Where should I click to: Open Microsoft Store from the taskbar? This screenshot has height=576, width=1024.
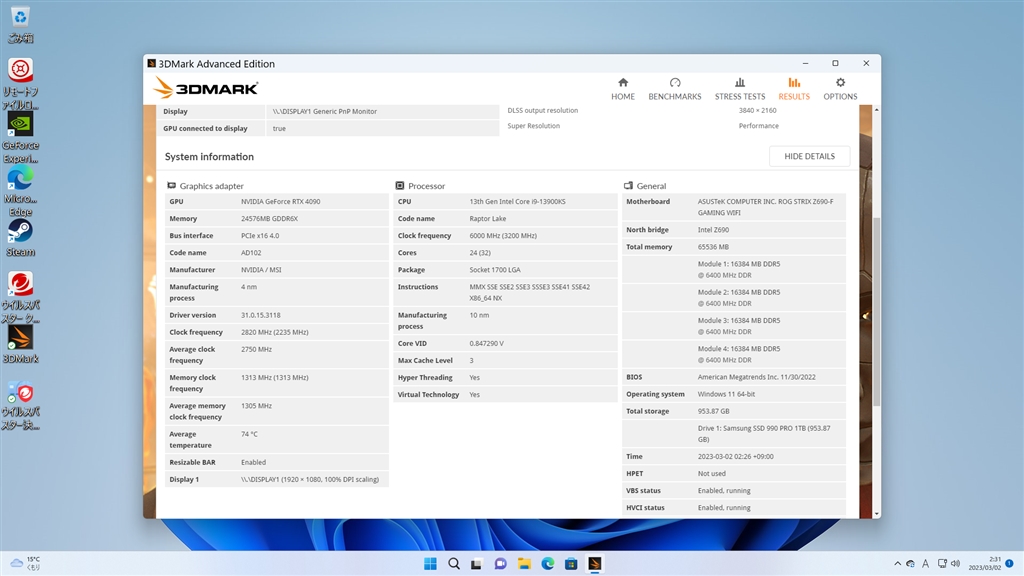(x=571, y=563)
